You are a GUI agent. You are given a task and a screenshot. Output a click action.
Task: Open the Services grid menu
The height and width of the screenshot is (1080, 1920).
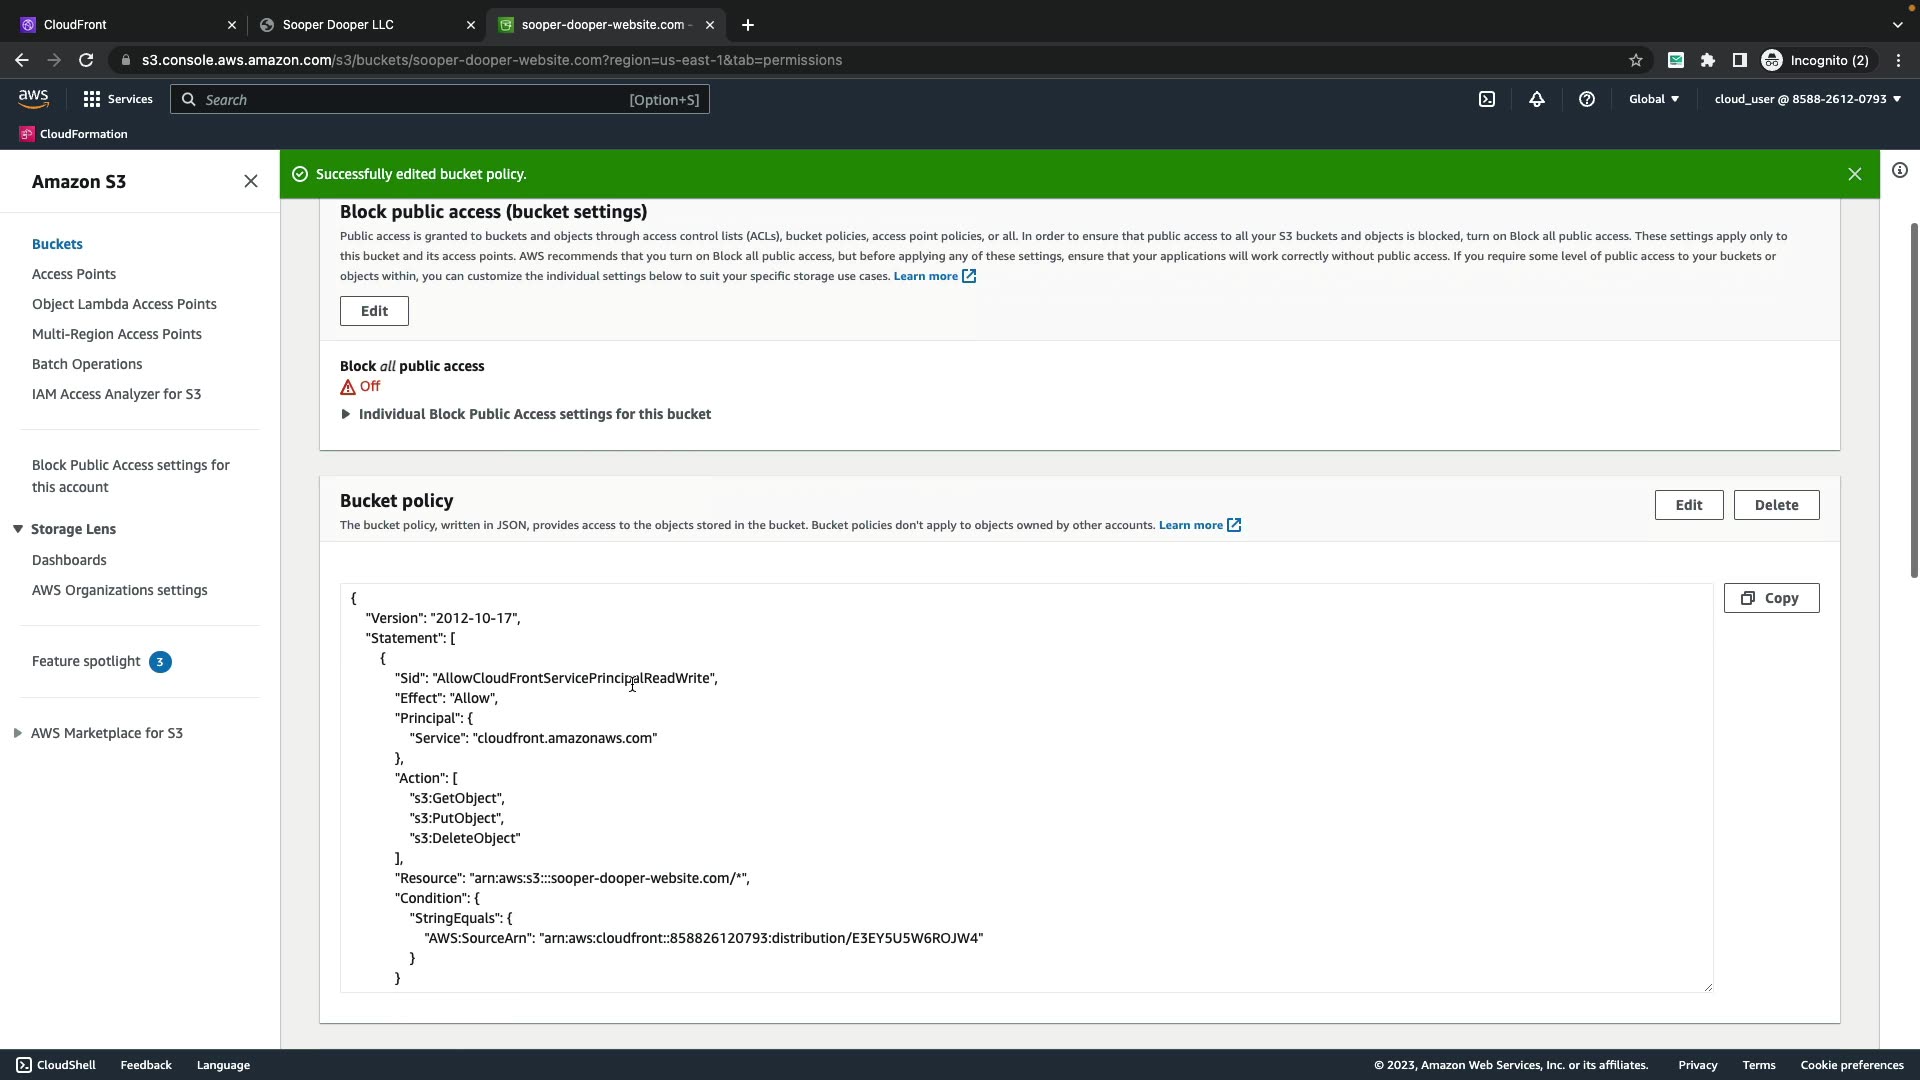[x=118, y=99]
